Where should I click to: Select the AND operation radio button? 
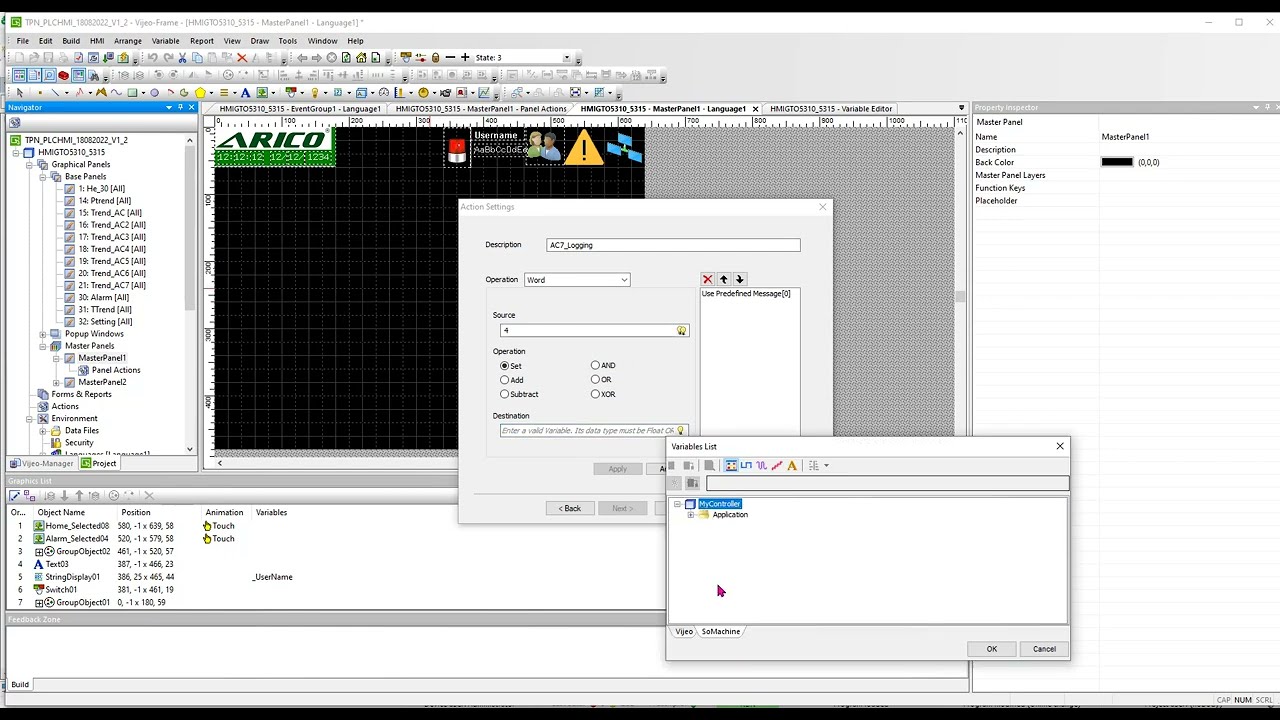595,365
